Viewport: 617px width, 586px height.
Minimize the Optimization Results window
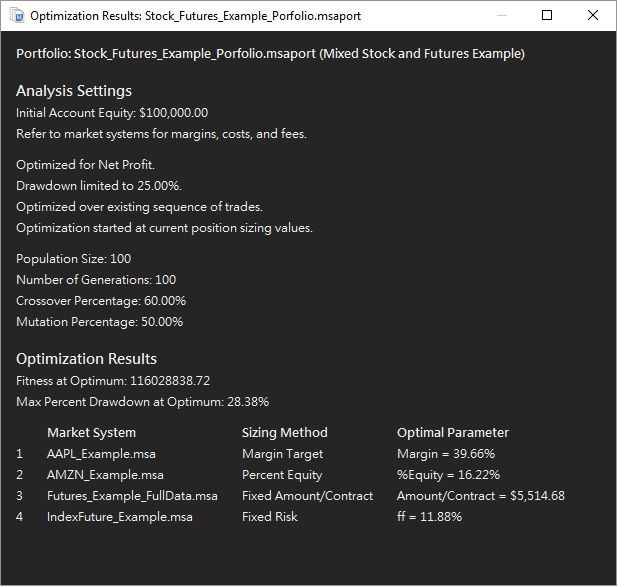502,16
